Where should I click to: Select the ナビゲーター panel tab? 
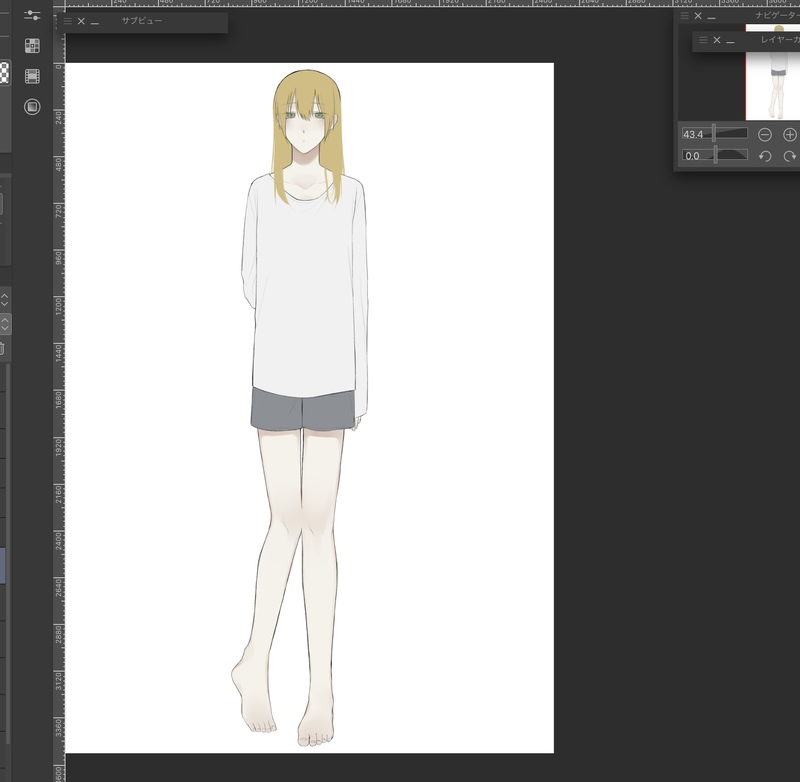(x=775, y=16)
